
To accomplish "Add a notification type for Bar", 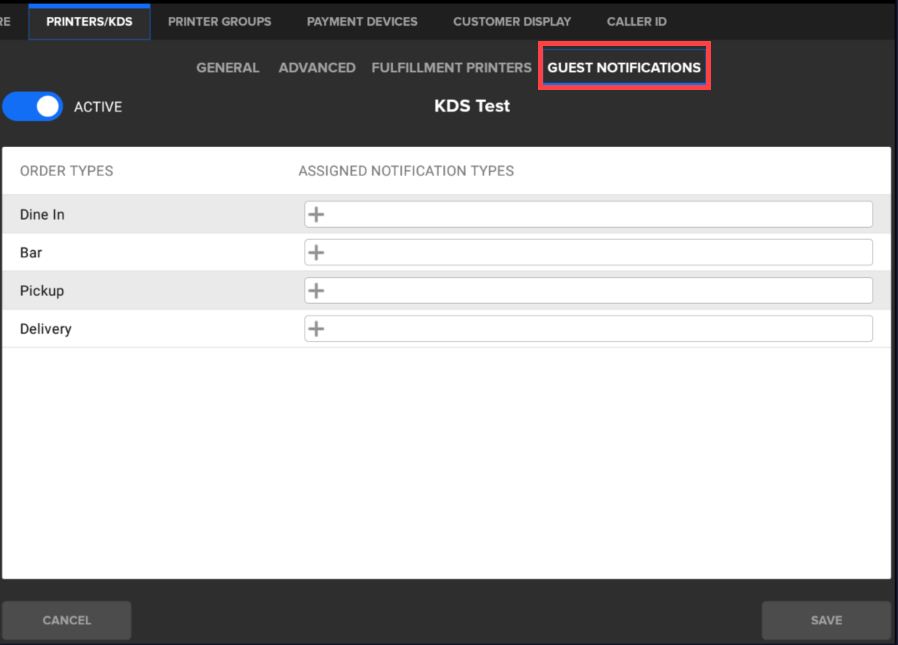I will 316,252.
